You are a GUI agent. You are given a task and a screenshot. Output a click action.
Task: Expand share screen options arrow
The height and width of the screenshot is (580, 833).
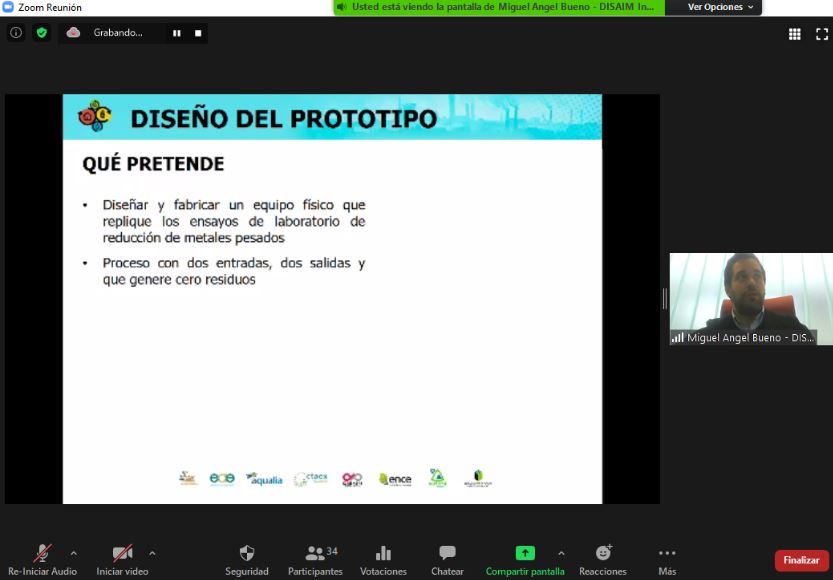click(x=560, y=552)
